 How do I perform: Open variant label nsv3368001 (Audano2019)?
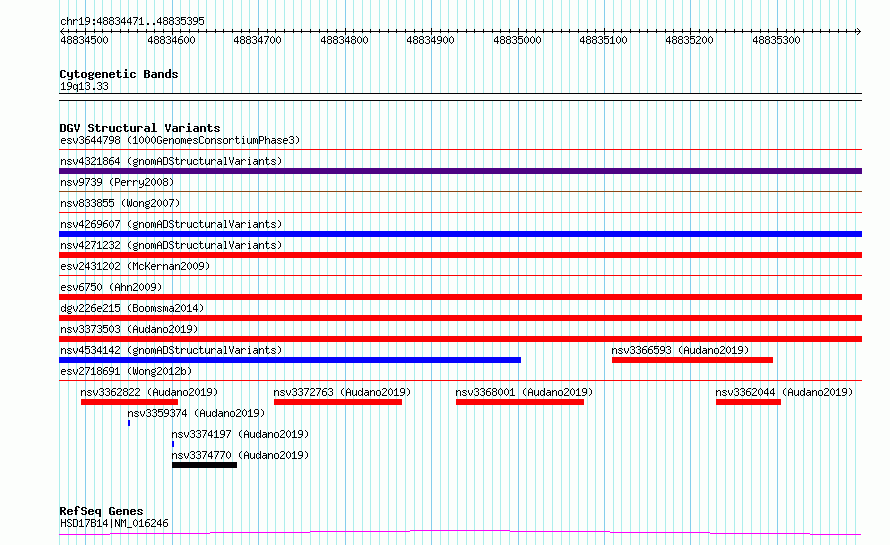(524, 392)
